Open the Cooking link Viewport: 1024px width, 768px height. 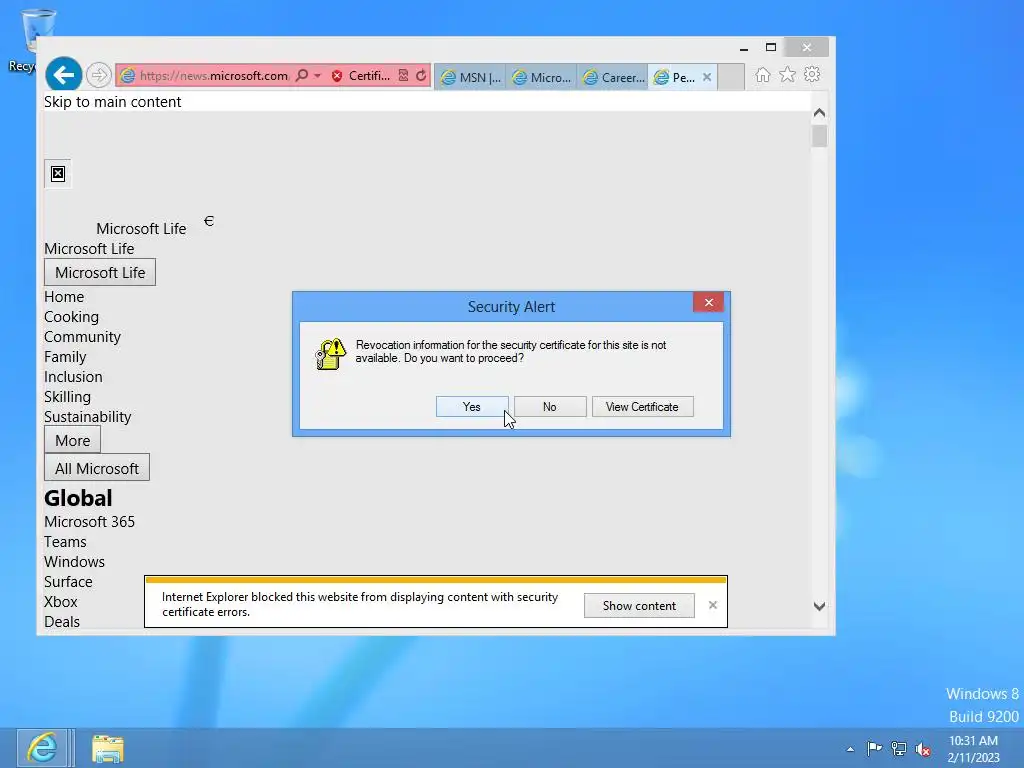(x=71, y=317)
